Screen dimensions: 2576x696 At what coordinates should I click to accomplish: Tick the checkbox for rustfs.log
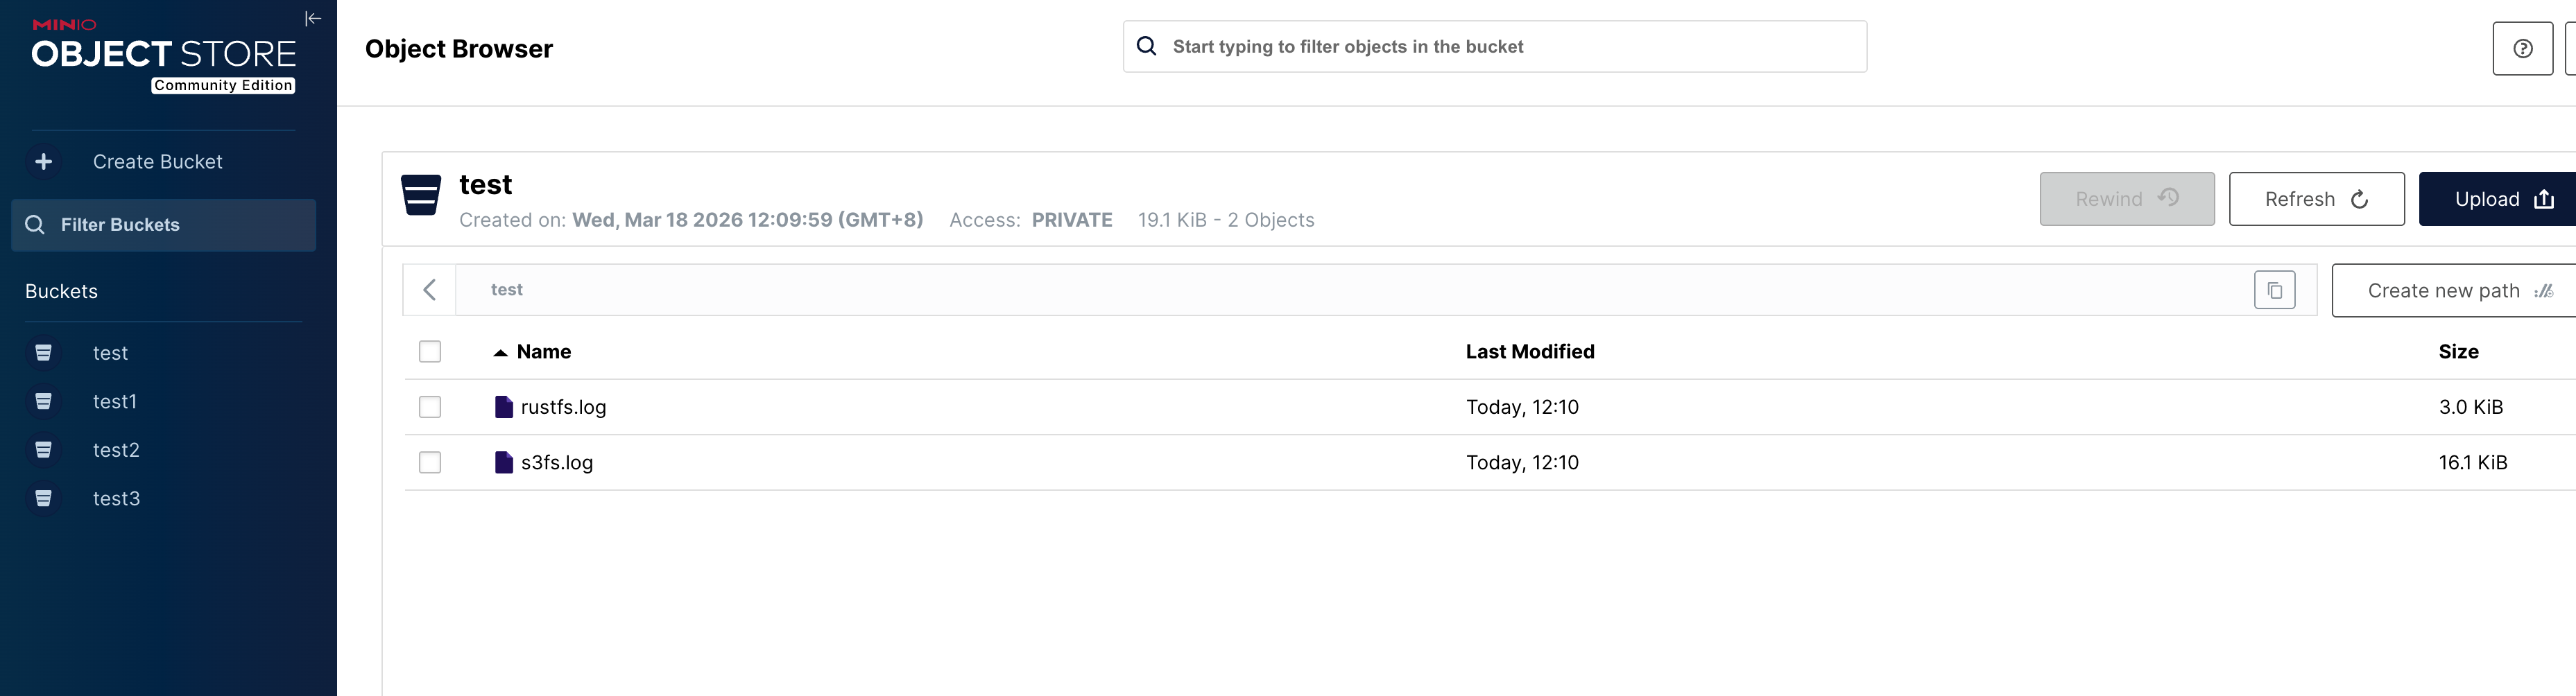point(430,407)
